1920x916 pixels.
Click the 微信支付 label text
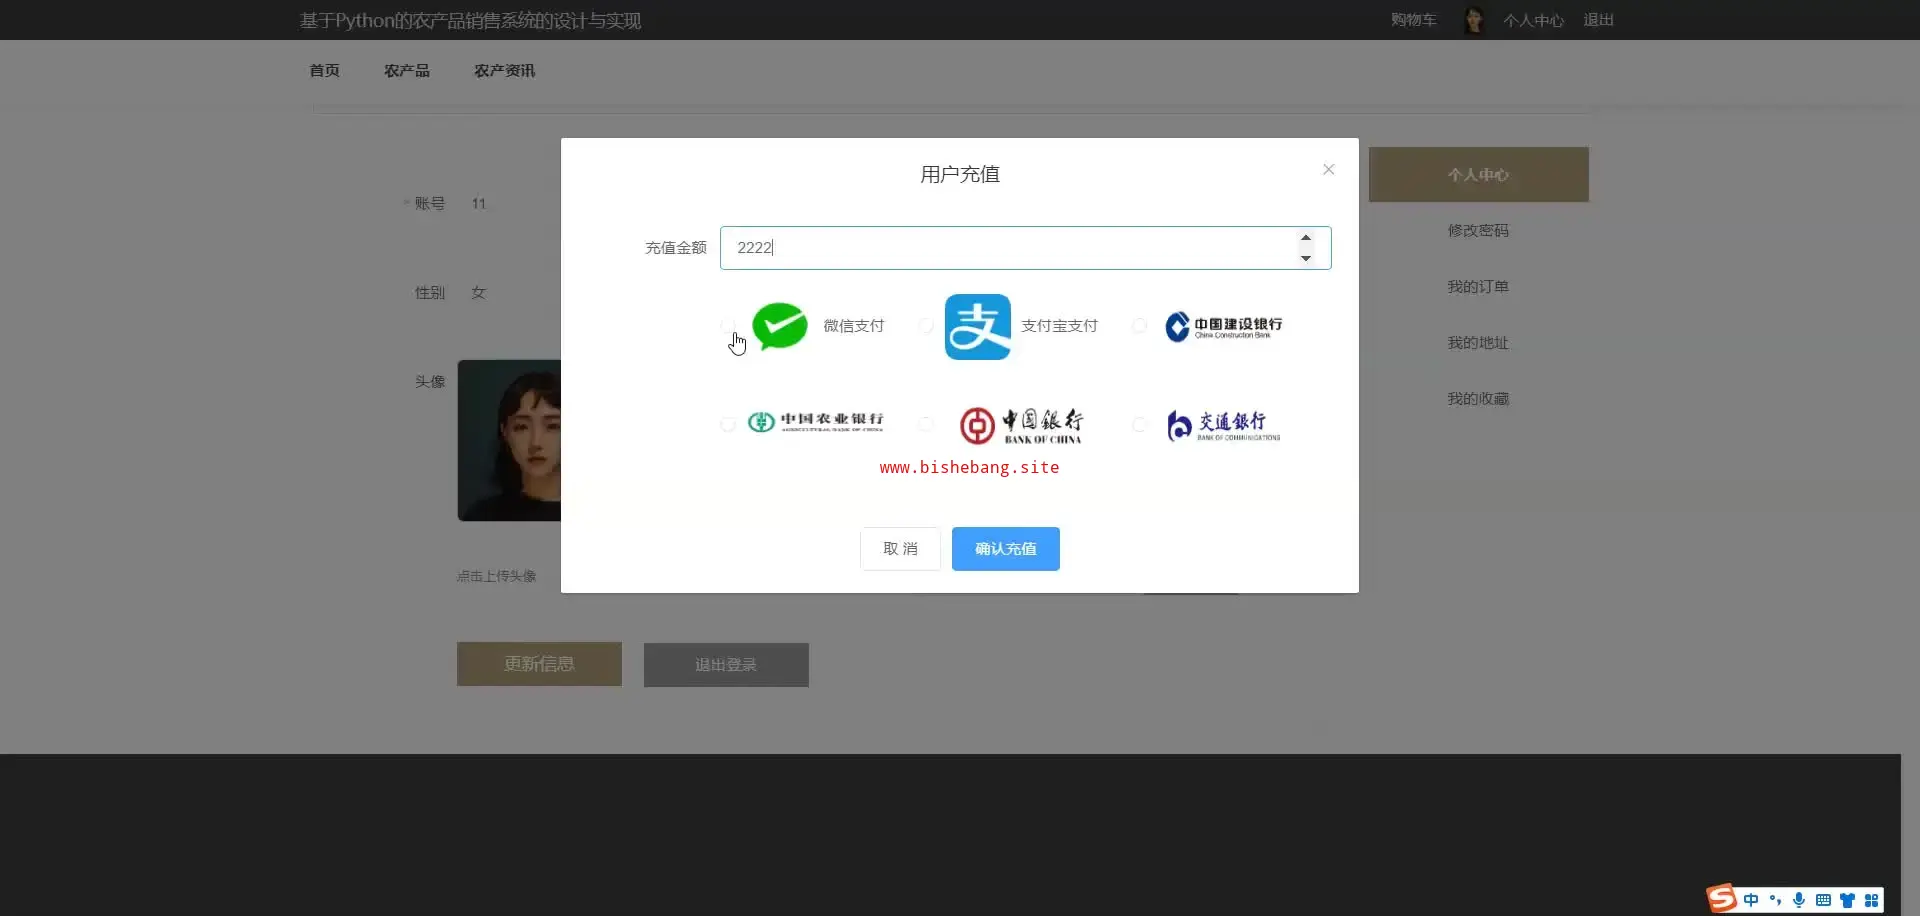(853, 326)
